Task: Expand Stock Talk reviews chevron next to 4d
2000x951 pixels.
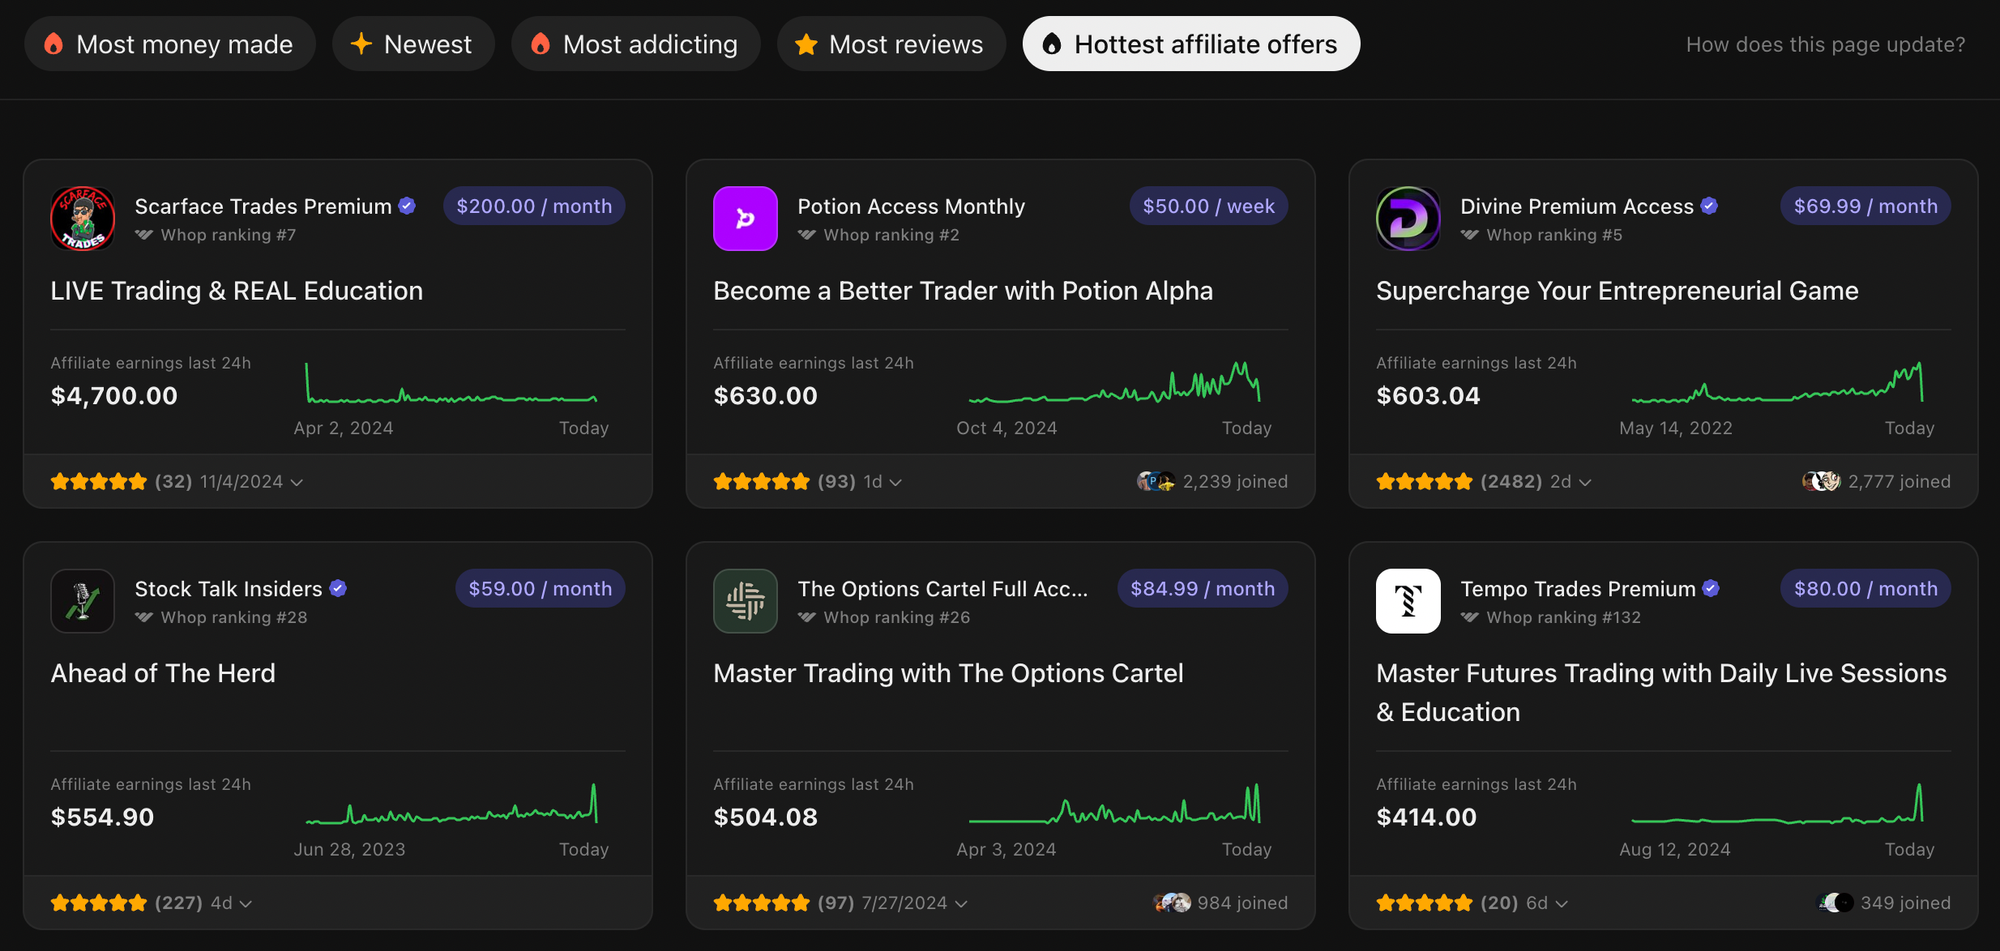Action: coord(246,904)
